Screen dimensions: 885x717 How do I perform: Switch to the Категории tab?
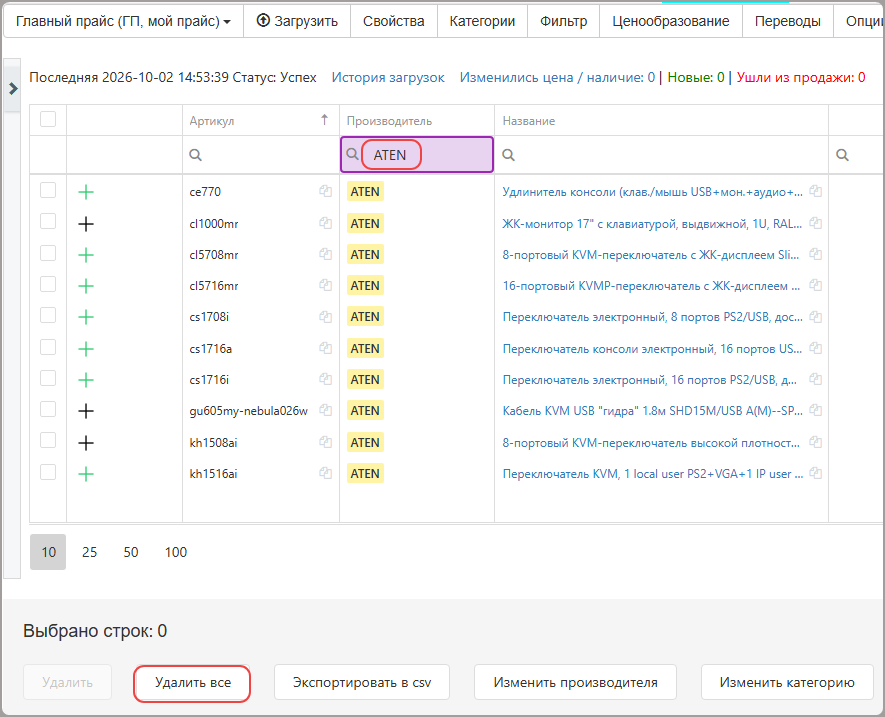pos(482,21)
